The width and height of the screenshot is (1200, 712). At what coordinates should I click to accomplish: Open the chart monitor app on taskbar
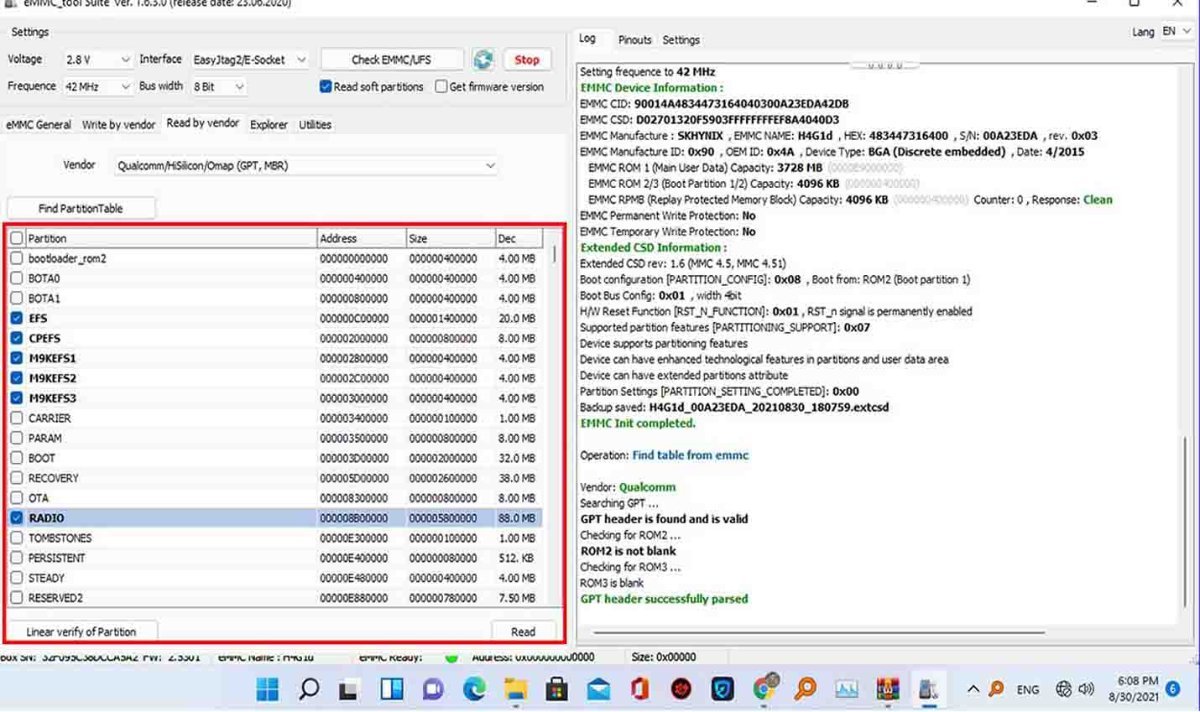pyautogui.click(x=847, y=689)
